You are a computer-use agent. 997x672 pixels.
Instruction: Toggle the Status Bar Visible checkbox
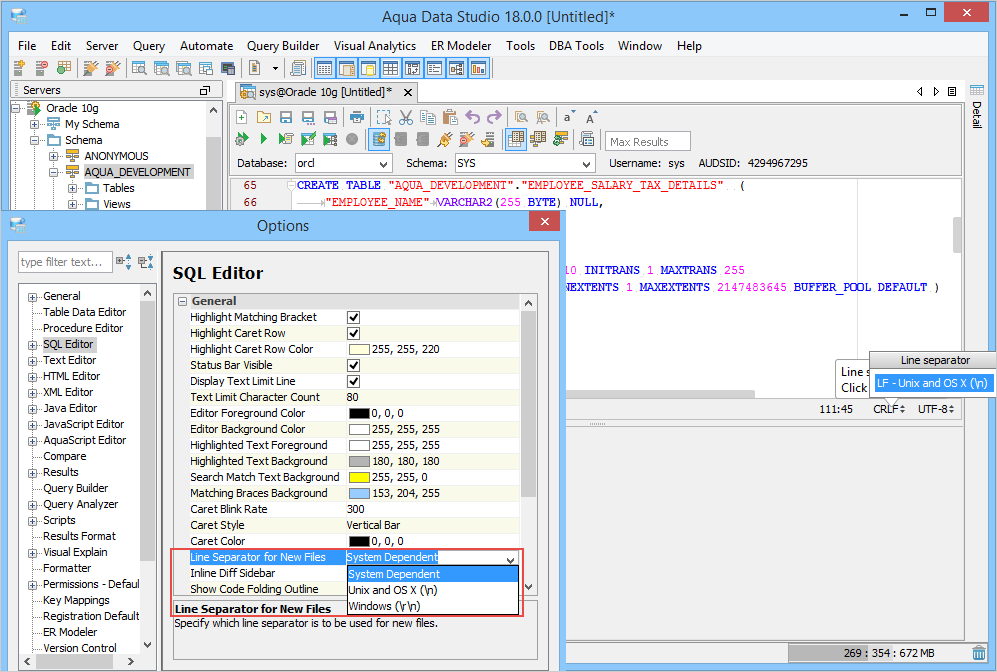click(x=354, y=365)
